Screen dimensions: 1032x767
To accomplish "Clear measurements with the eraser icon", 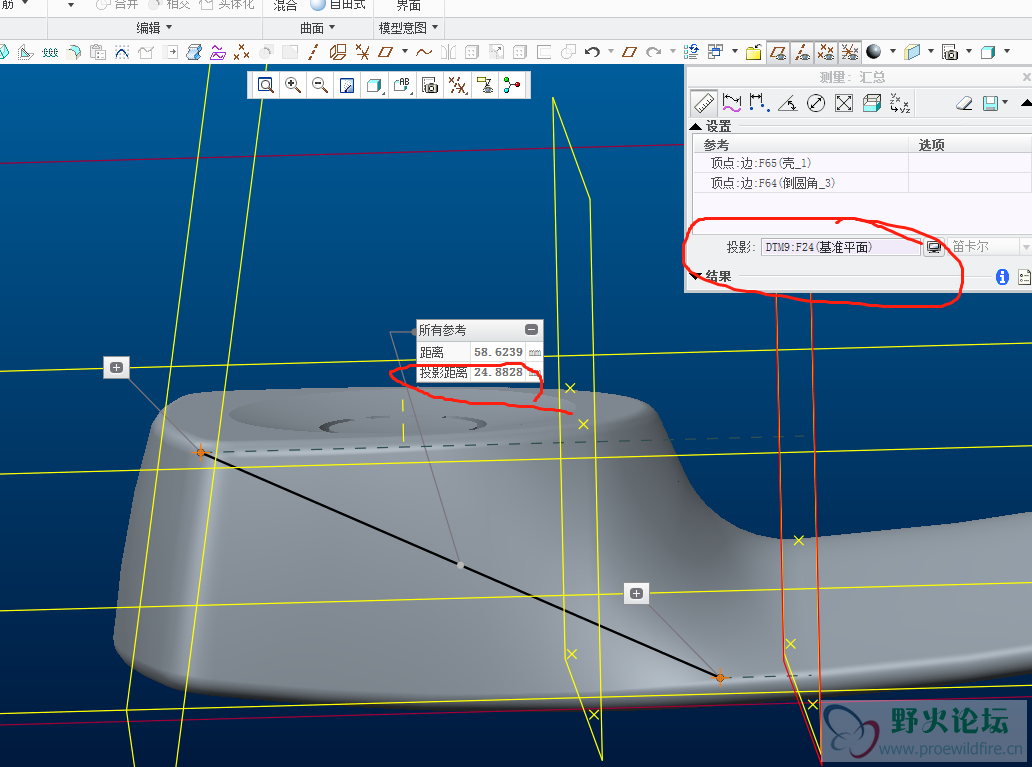I will click(964, 103).
